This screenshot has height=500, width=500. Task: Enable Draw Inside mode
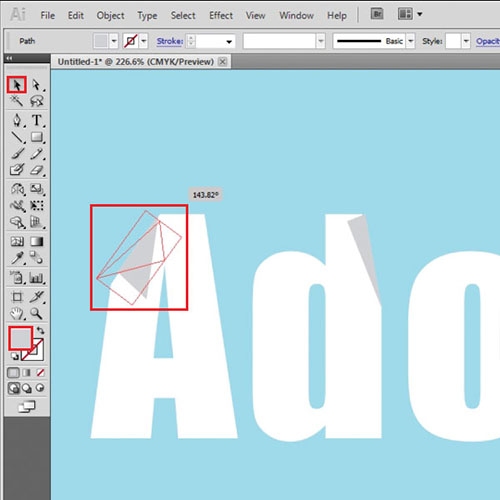click(x=40, y=388)
